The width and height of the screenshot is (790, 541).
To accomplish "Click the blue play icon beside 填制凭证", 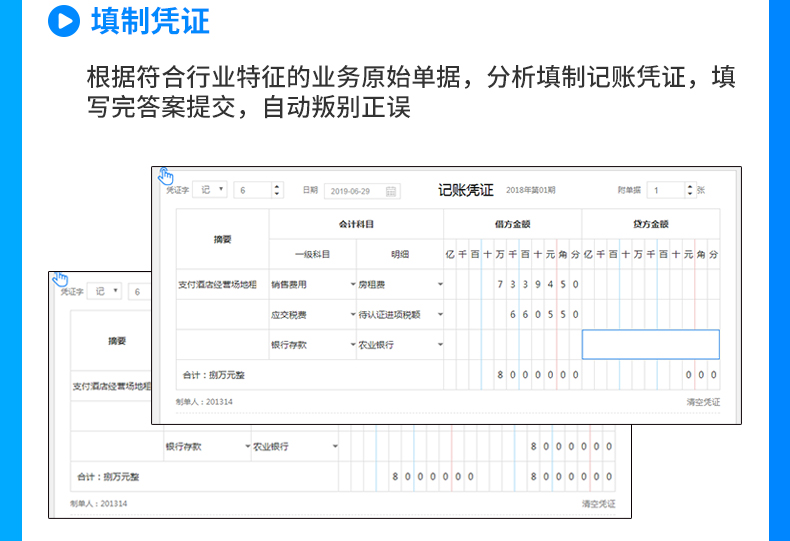I will (63, 21).
